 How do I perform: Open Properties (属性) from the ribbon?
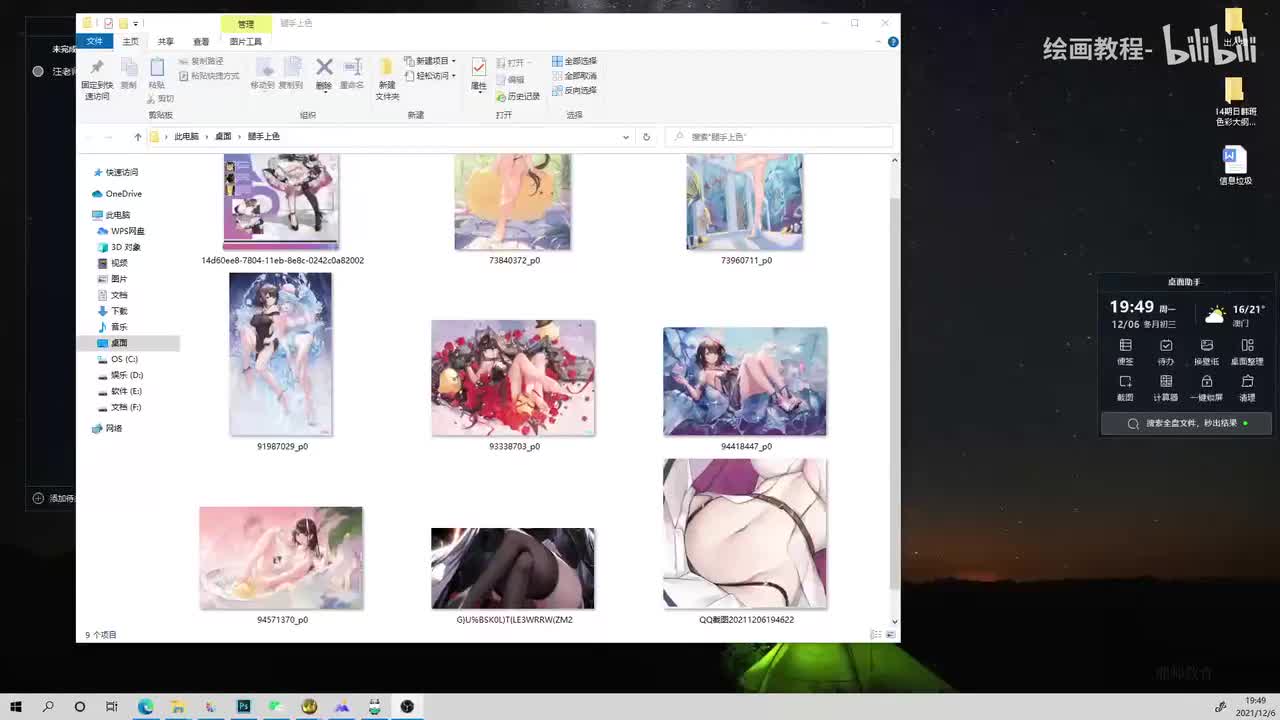pos(479,74)
